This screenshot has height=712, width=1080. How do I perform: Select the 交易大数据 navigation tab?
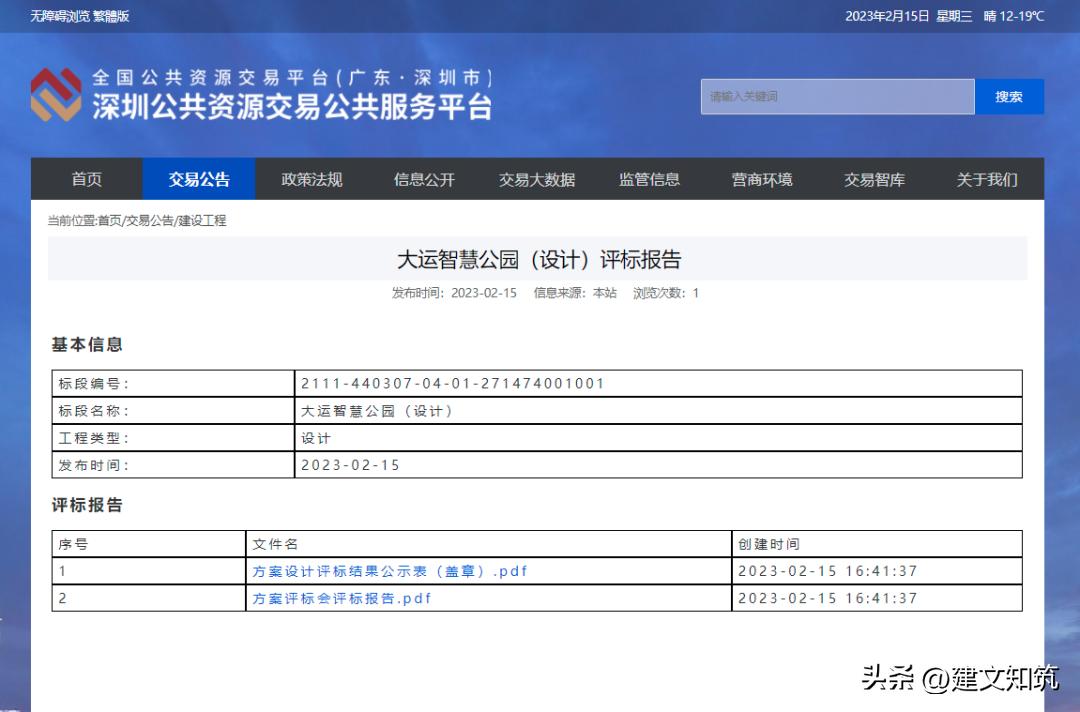(x=536, y=179)
